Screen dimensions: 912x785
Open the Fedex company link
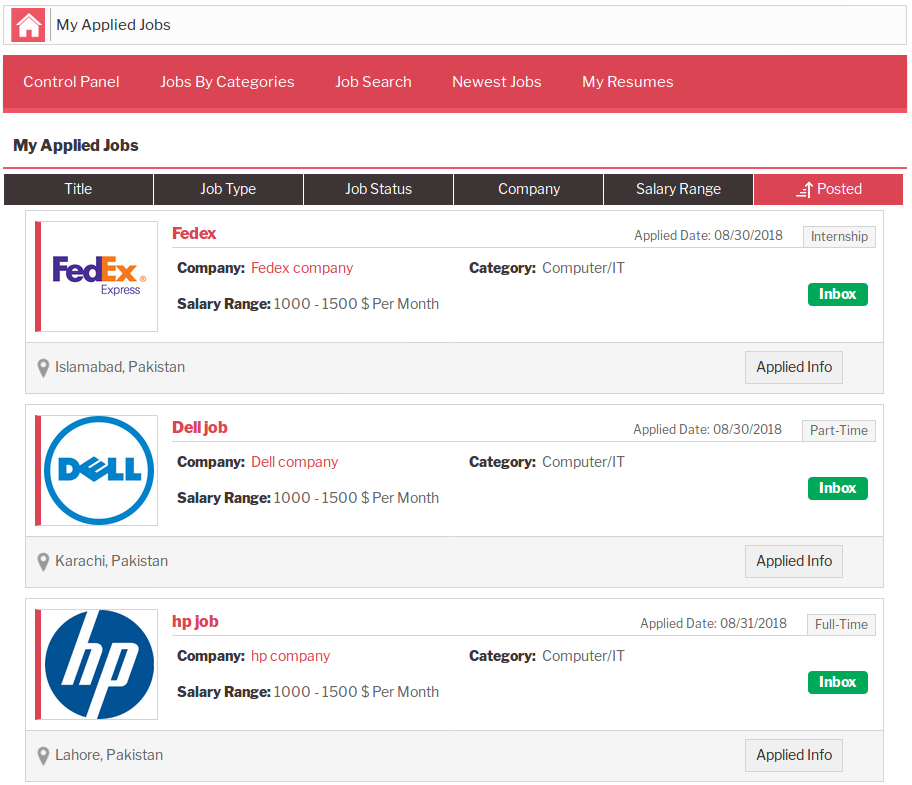click(x=302, y=268)
